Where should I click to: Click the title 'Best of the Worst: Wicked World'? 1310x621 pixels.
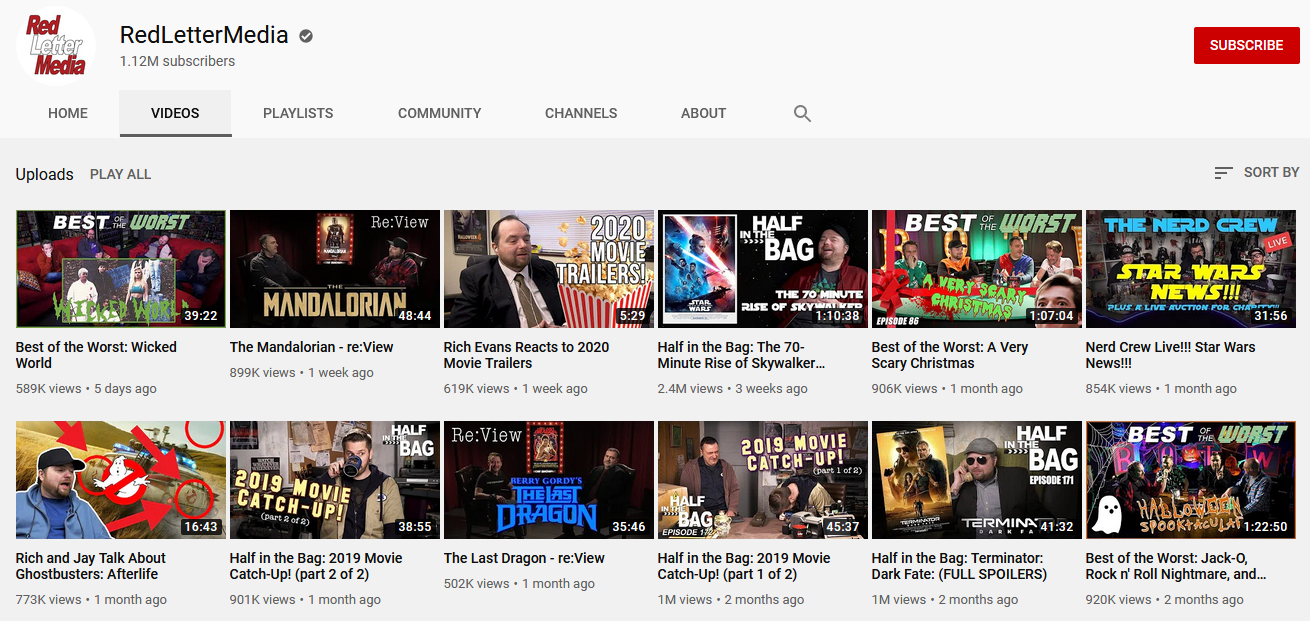point(96,355)
